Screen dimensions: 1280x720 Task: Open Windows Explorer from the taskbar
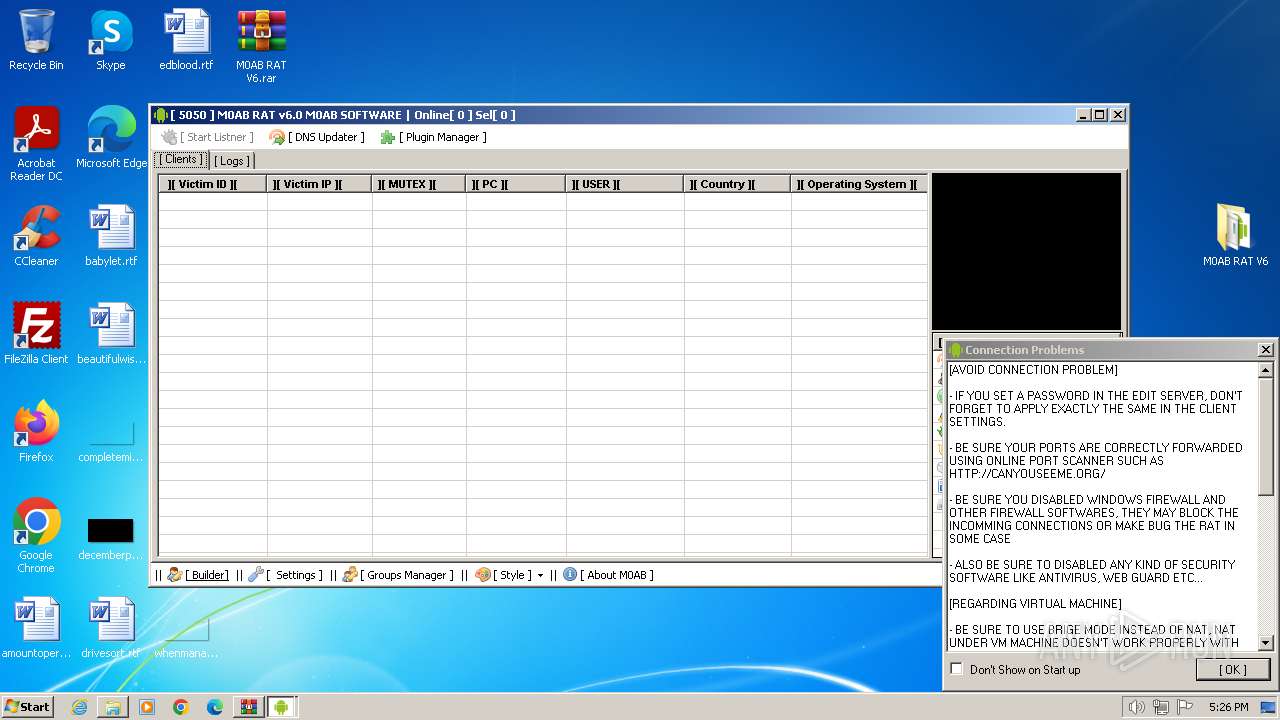click(113, 707)
